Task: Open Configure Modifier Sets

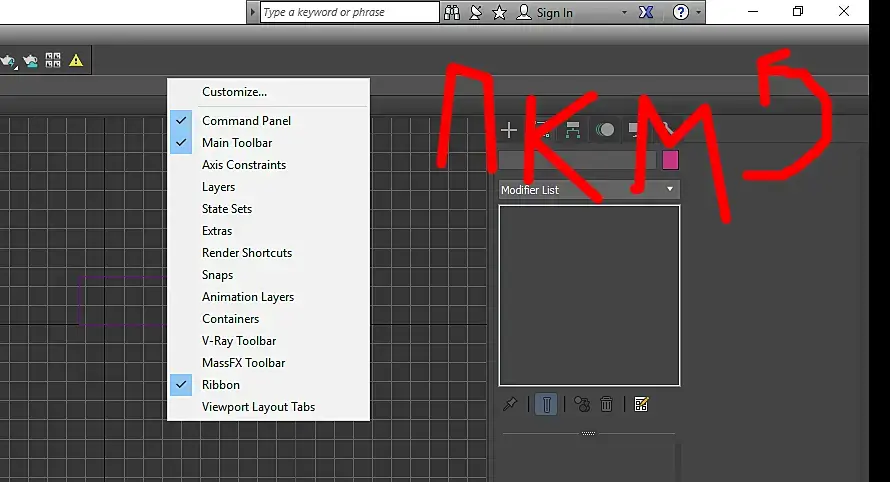Action: [x=641, y=404]
